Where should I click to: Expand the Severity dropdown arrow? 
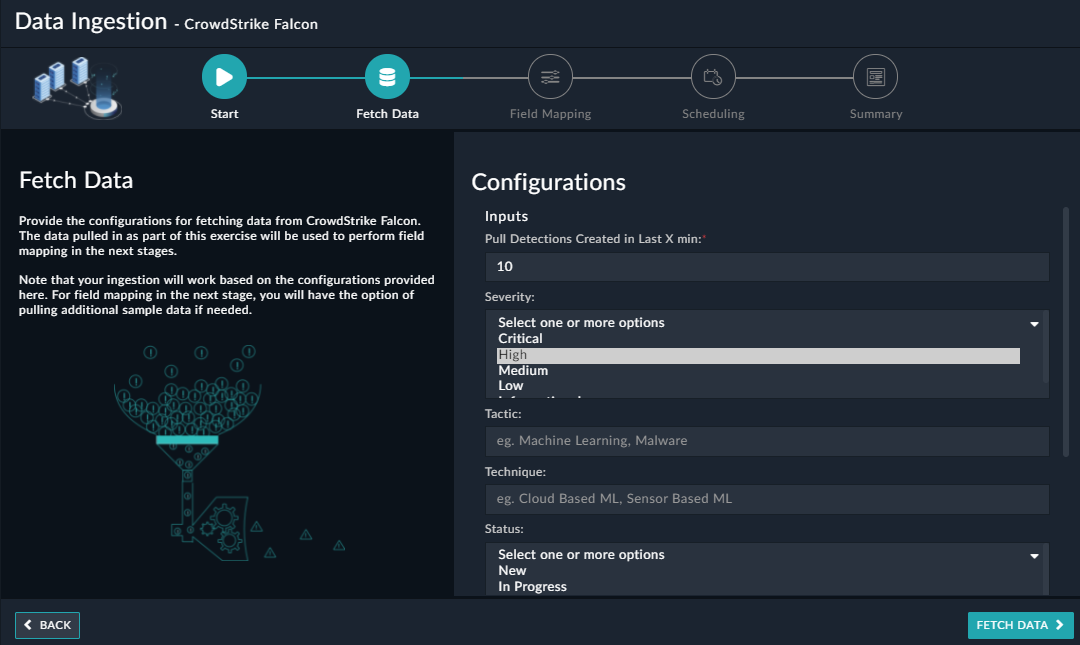pos(1034,324)
